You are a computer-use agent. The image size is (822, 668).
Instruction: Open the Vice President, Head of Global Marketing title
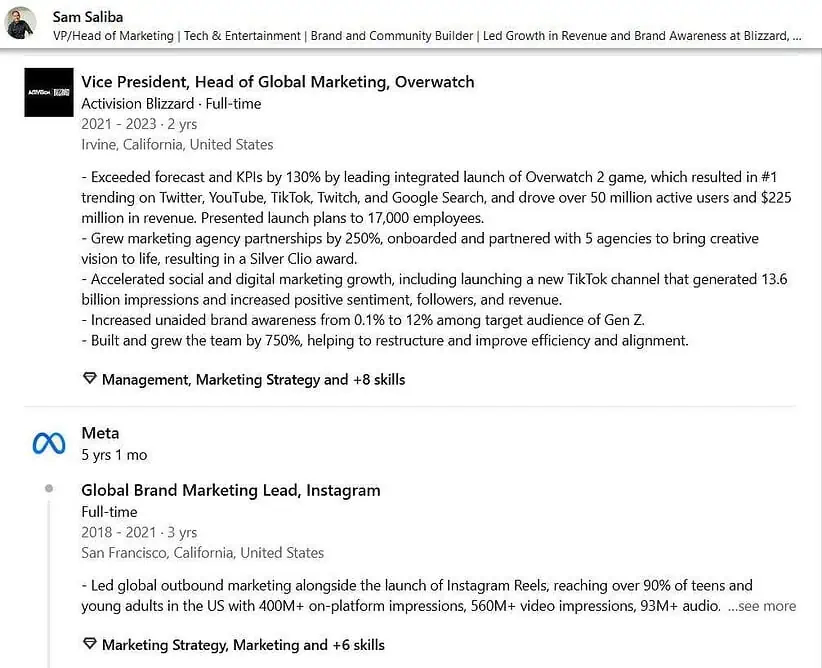pos(277,82)
